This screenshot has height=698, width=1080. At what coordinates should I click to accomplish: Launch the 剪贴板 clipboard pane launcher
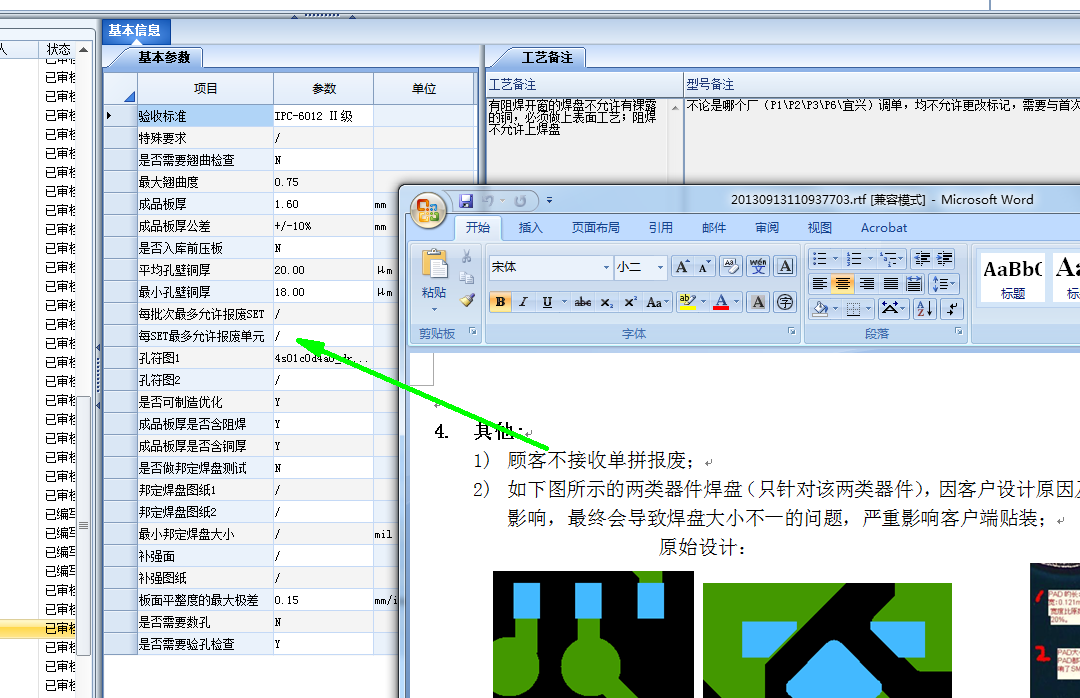pyautogui.click(x=472, y=332)
